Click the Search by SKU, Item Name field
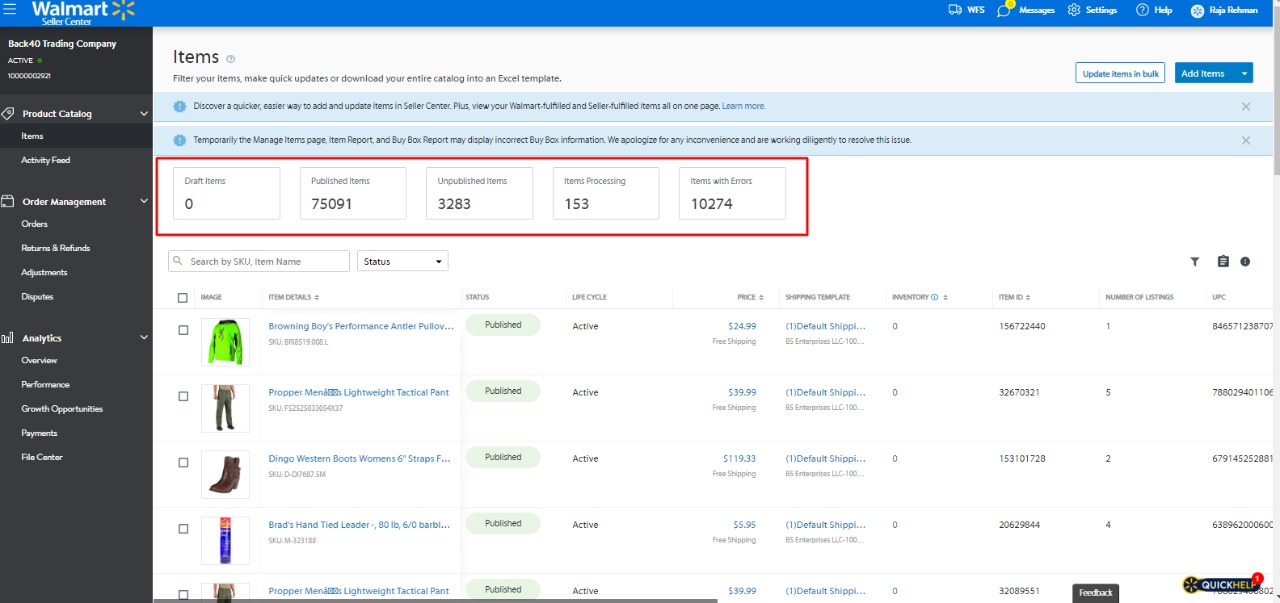The image size is (1280, 603). pos(259,261)
